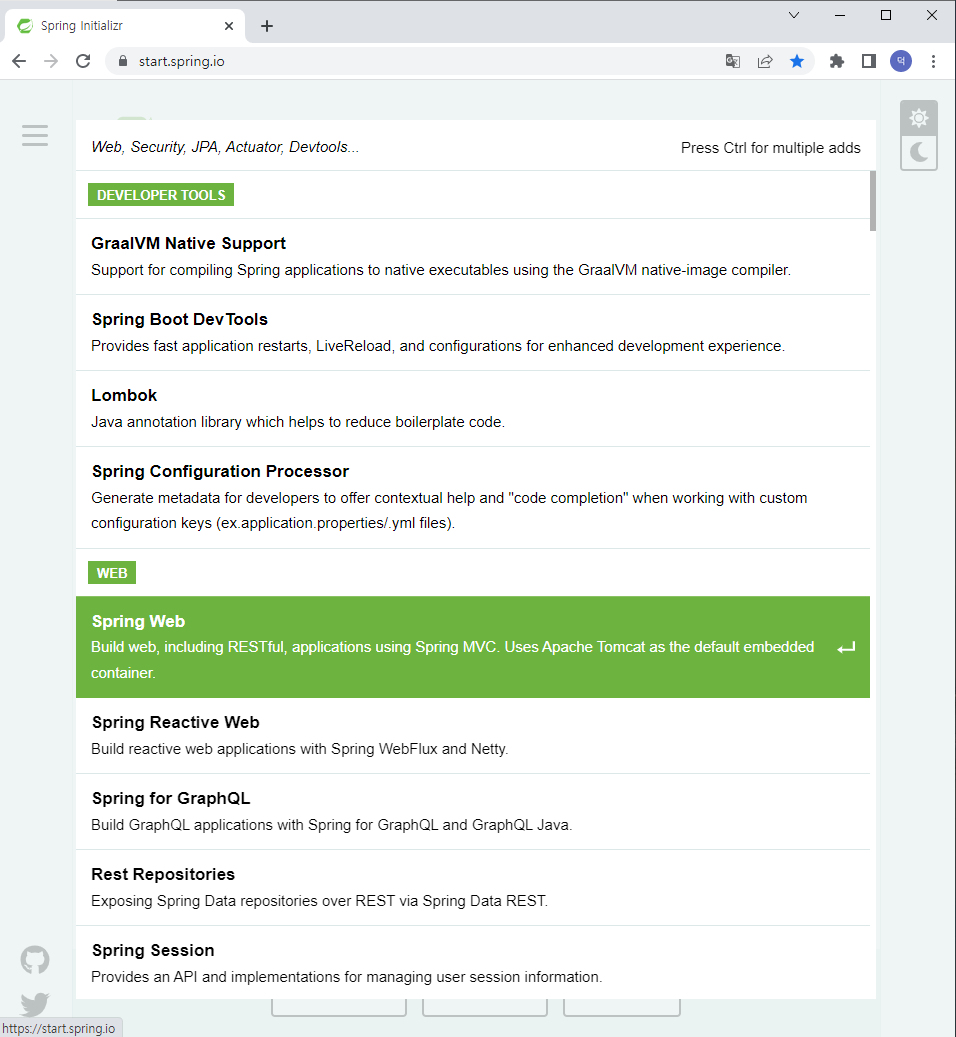Open the GitHub icon link
Viewport: 956px width, 1037px height.
coord(35,960)
